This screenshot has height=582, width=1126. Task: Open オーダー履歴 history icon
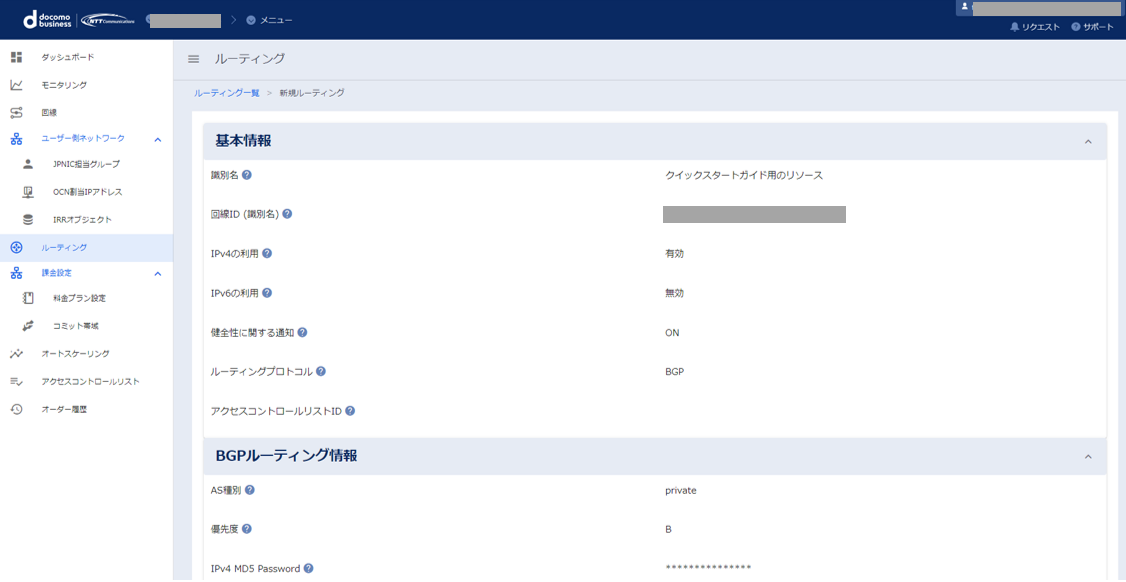tap(17, 410)
